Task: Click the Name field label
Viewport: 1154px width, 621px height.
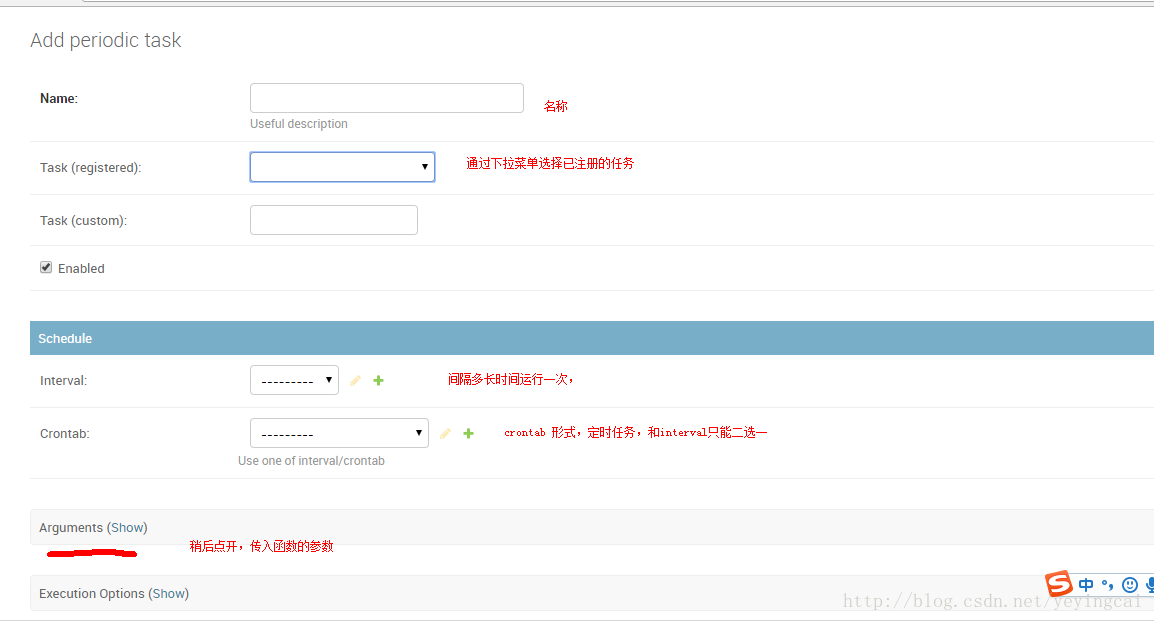Action: [x=58, y=99]
